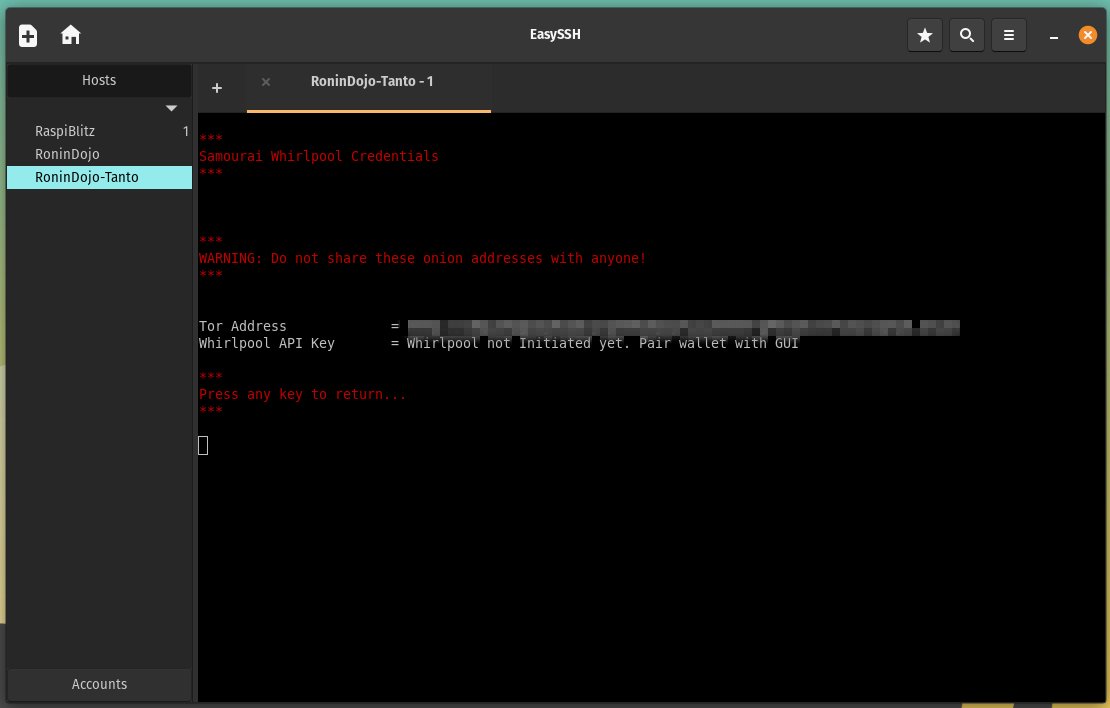Close the RoninDojo-Tanto - 1 tab
Screen dimensions: 1110x708
pyautogui.click(x=265, y=81)
